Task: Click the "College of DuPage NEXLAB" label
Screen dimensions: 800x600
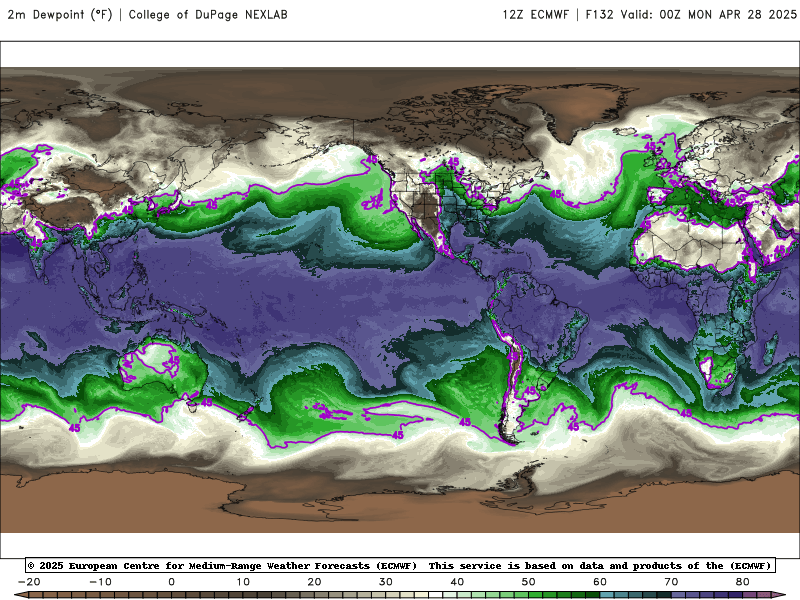Action: [x=208, y=15]
